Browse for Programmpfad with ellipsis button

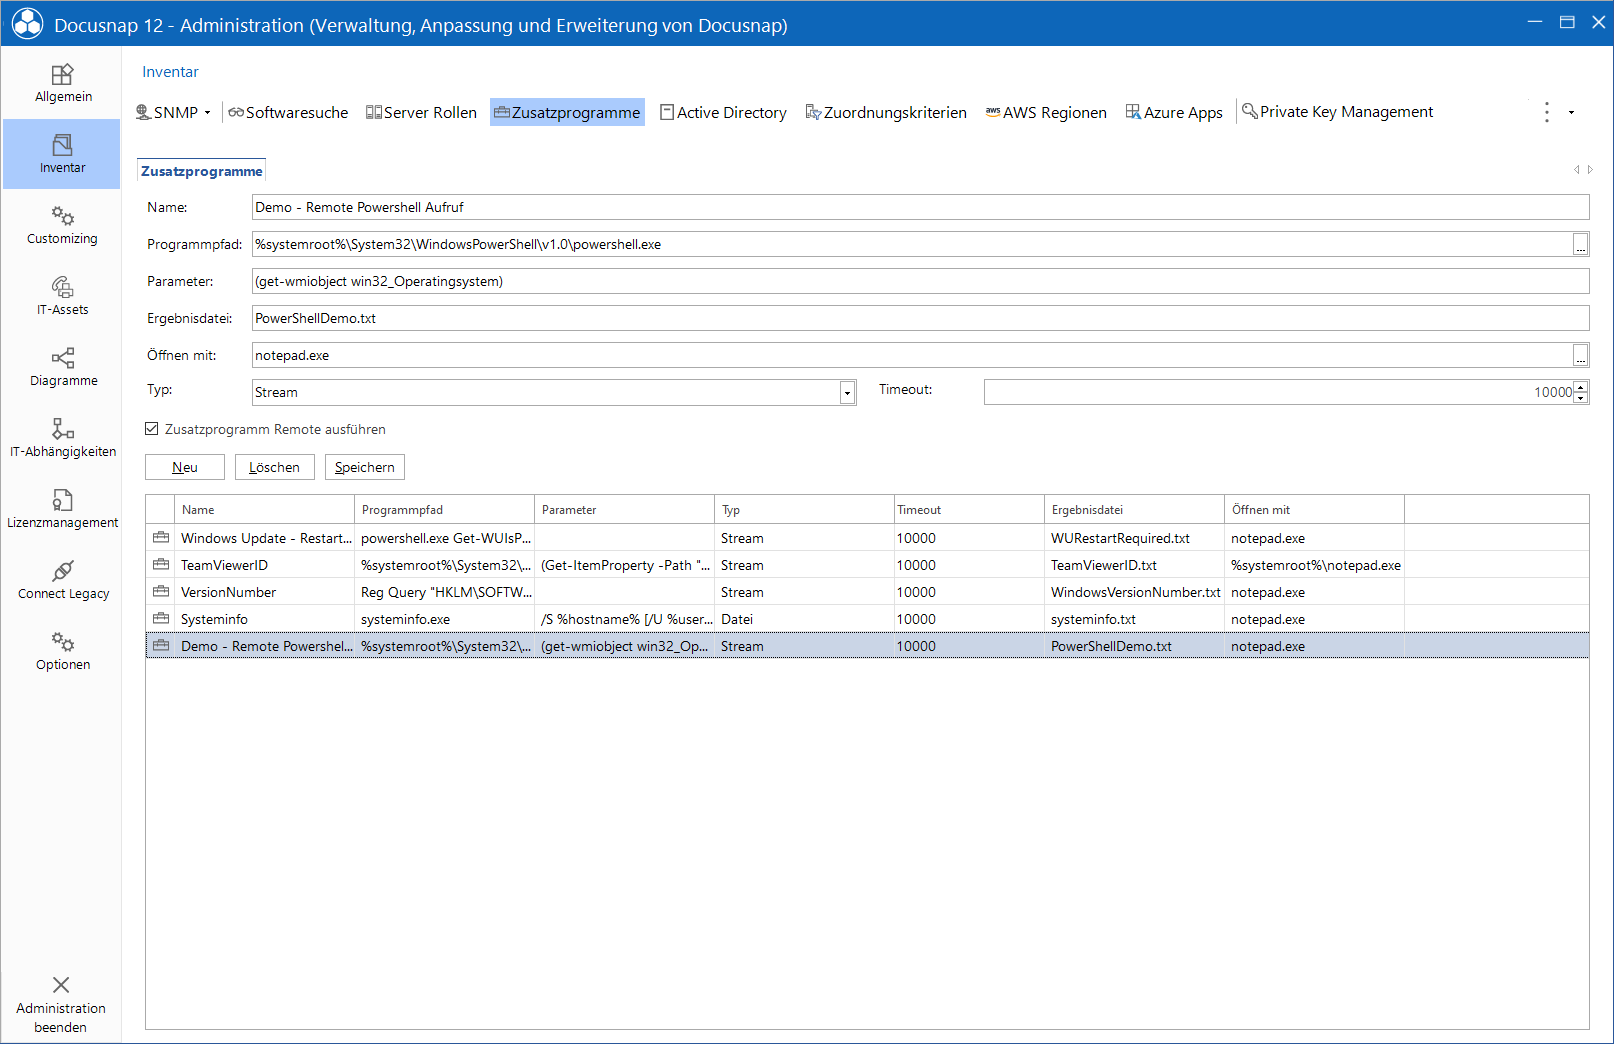pyautogui.click(x=1581, y=244)
